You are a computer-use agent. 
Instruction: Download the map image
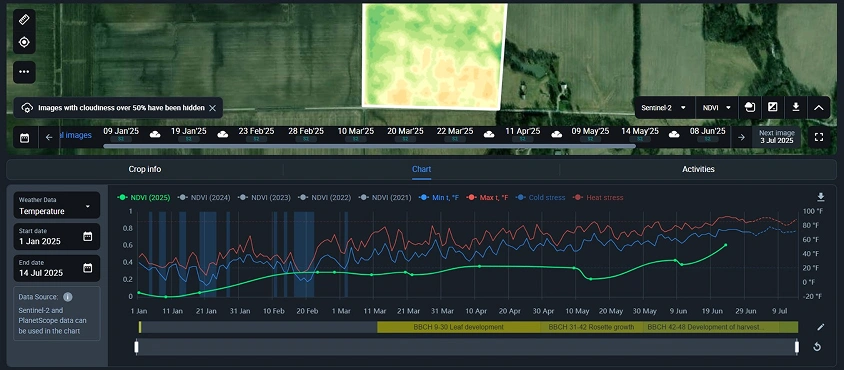point(796,108)
